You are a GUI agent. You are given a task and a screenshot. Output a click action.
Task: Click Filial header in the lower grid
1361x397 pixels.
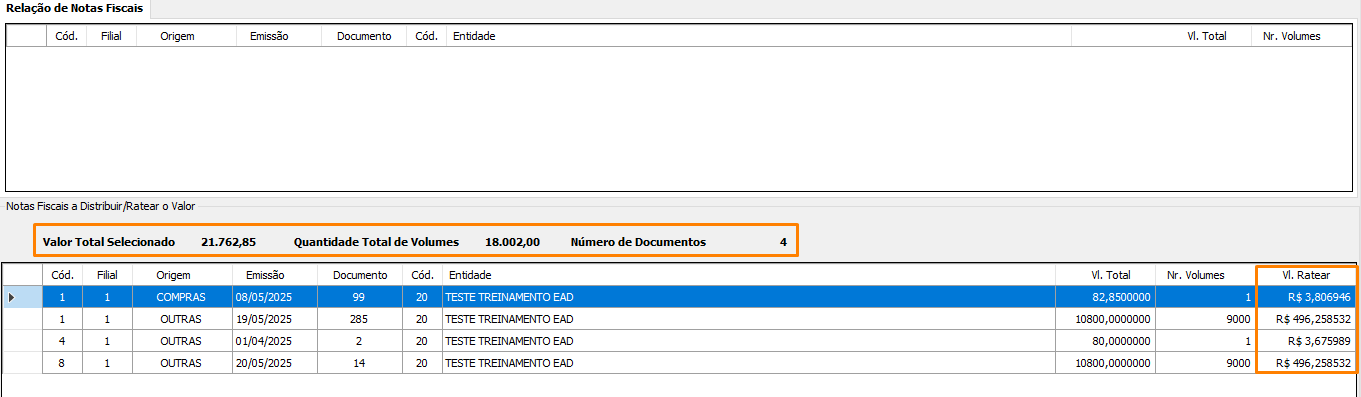[107, 275]
